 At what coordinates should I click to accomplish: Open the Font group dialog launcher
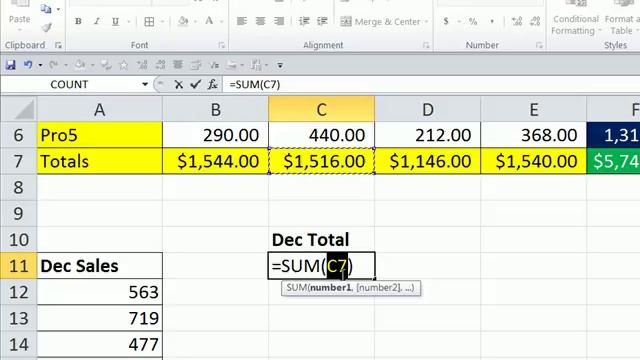coord(222,45)
